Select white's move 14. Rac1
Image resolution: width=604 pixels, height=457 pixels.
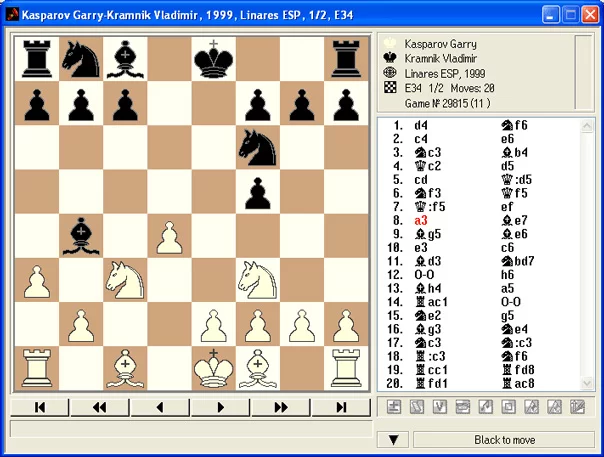click(431, 302)
